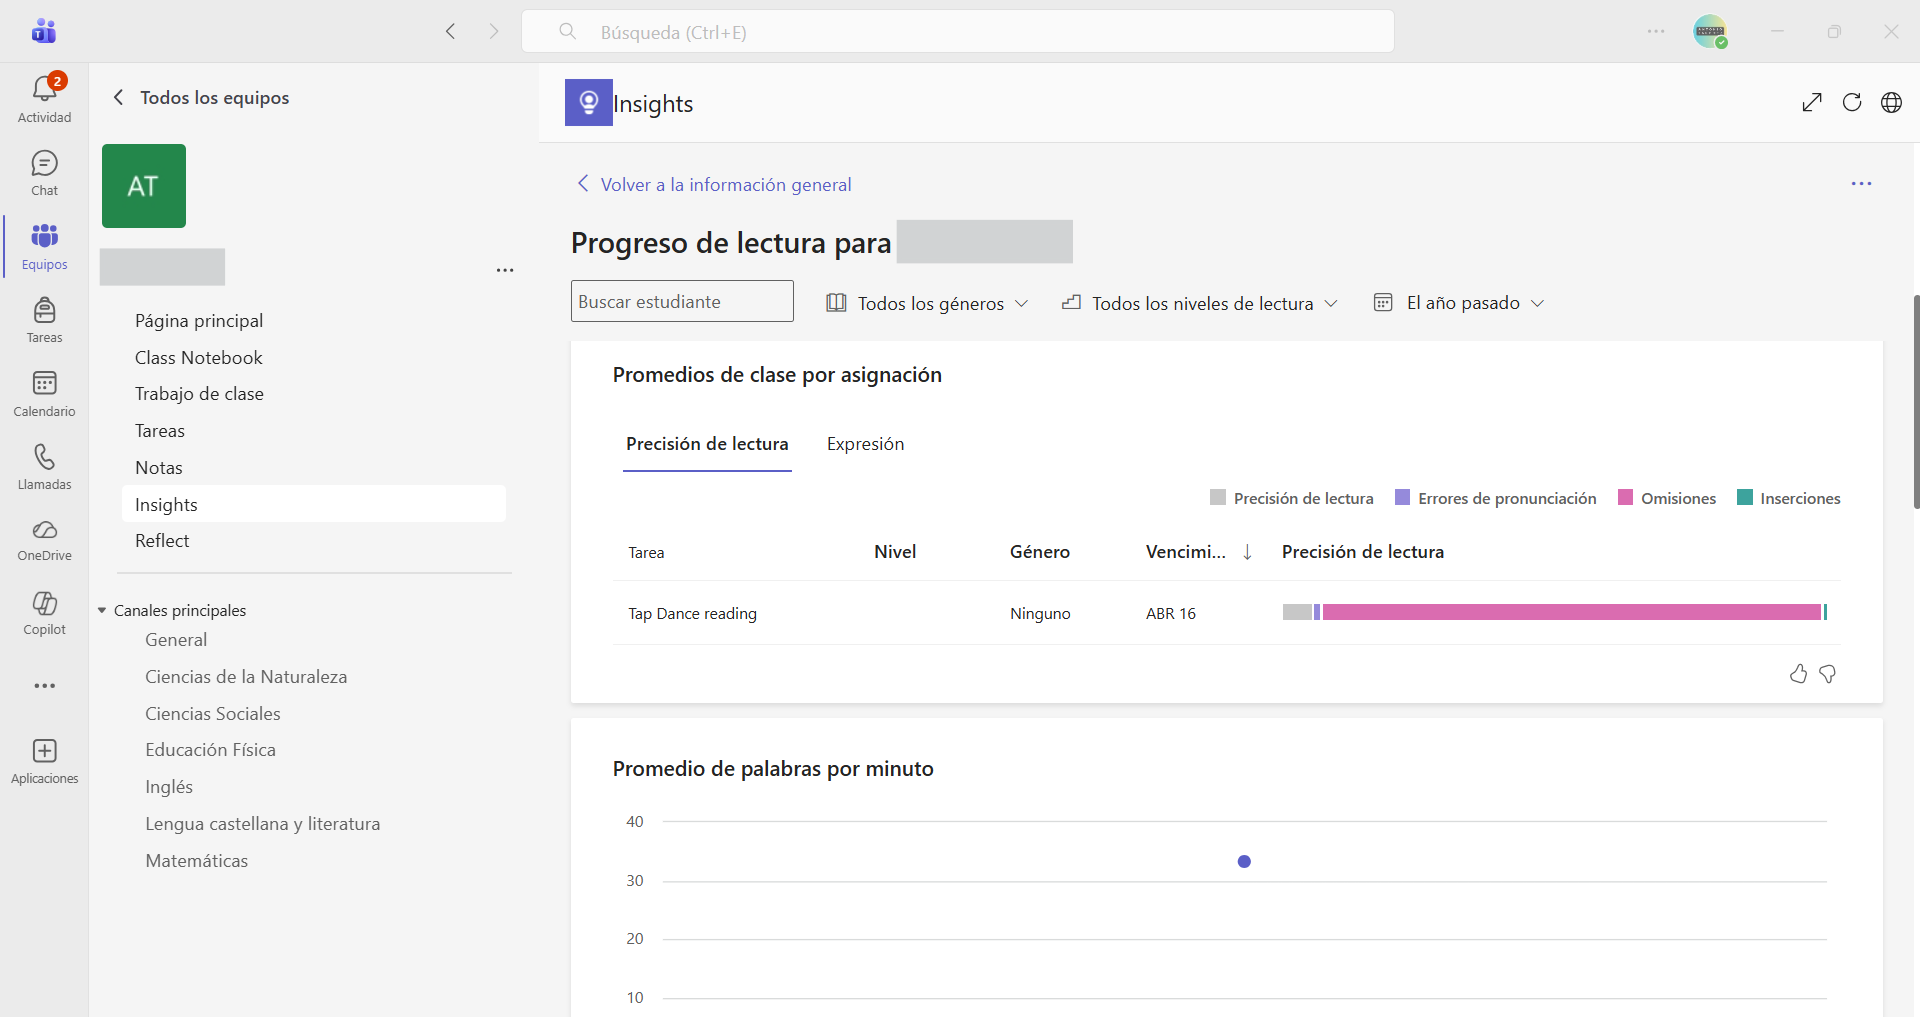The height and width of the screenshot is (1017, 1920).
Task: Open the Actividad notifications bell
Action: coord(44,99)
